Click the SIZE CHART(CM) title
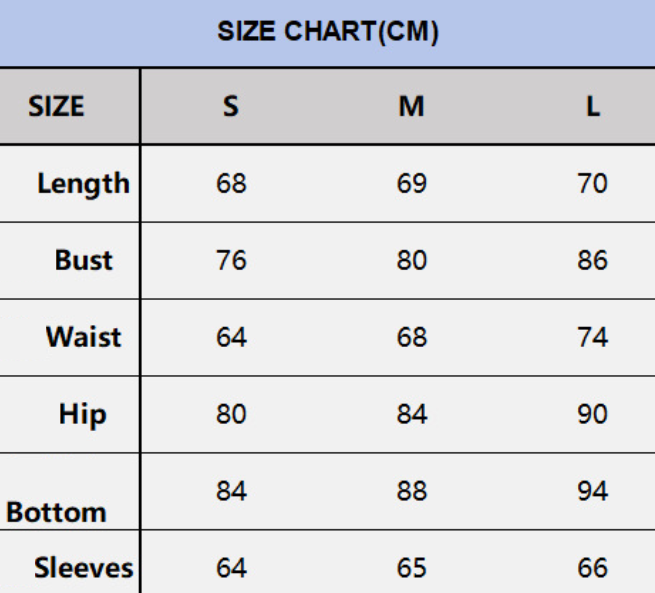Image resolution: width=655 pixels, height=593 pixels. click(x=328, y=31)
